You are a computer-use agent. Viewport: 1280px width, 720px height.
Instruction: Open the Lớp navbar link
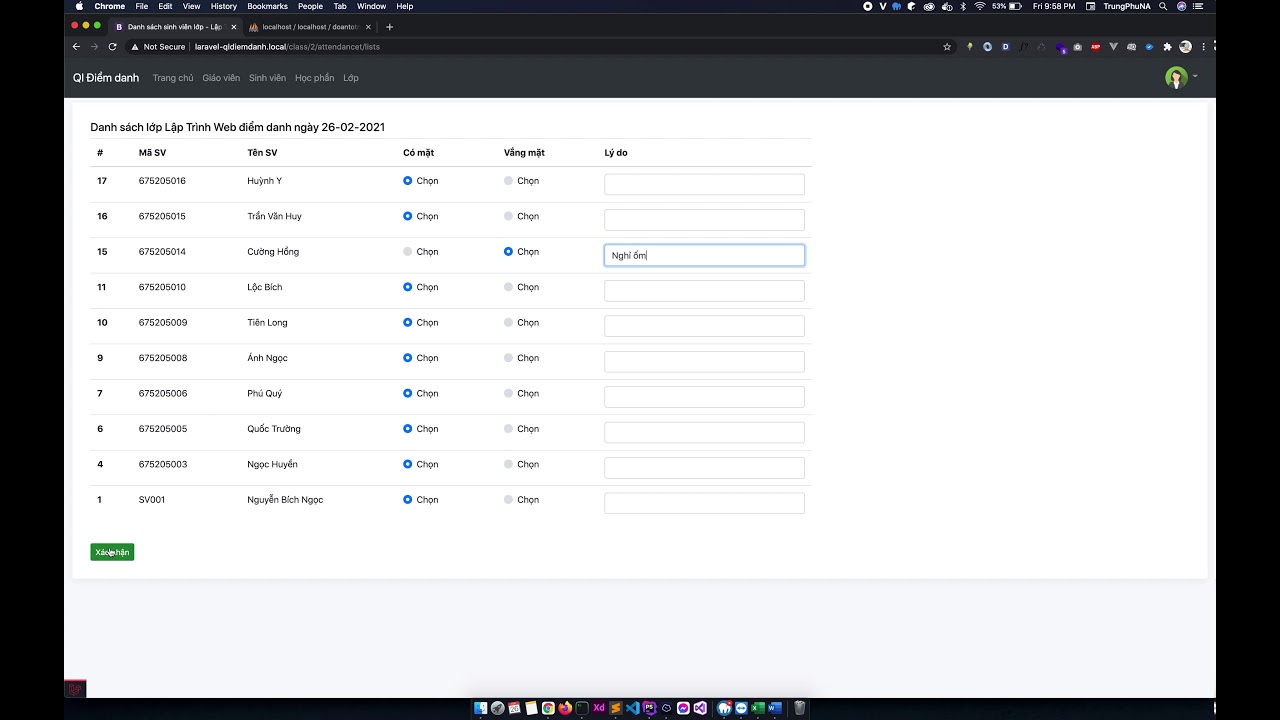point(351,78)
